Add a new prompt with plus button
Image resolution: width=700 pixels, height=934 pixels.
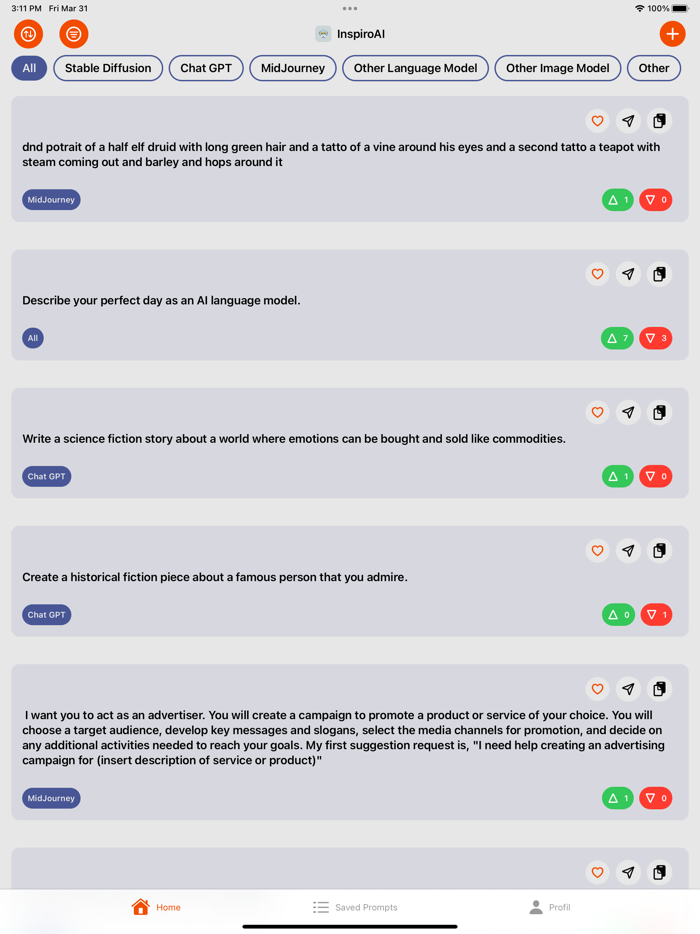(672, 34)
